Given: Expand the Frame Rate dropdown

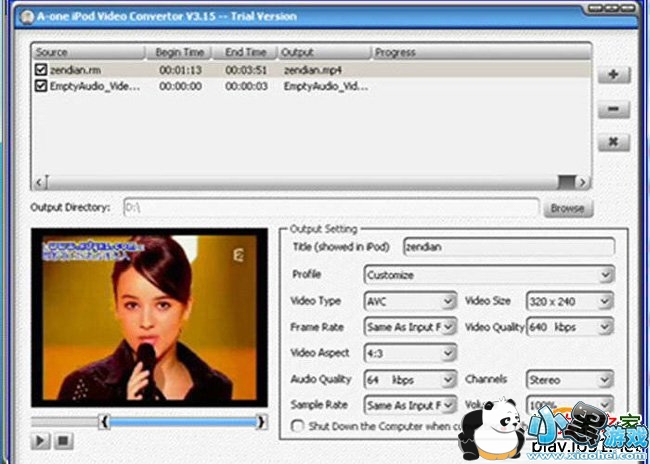Looking at the screenshot, I should point(410,327).
